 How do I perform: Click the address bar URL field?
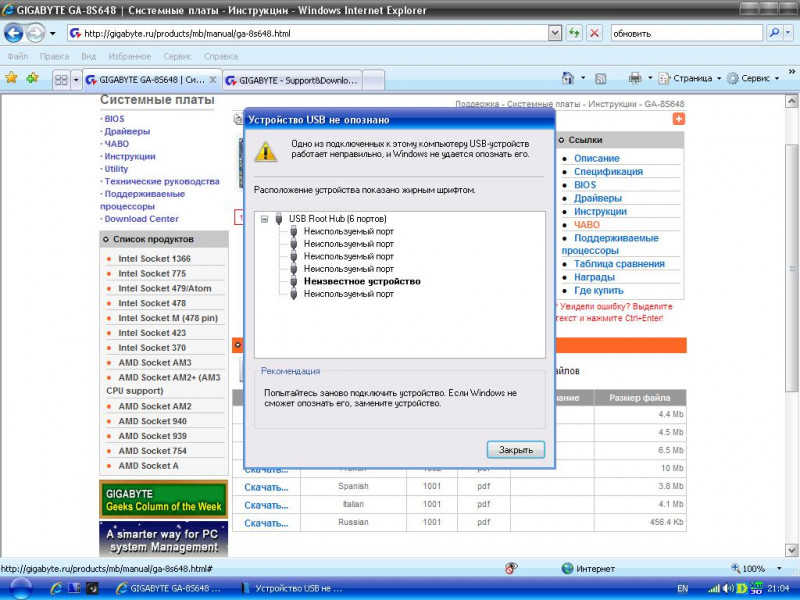(308, 34)
